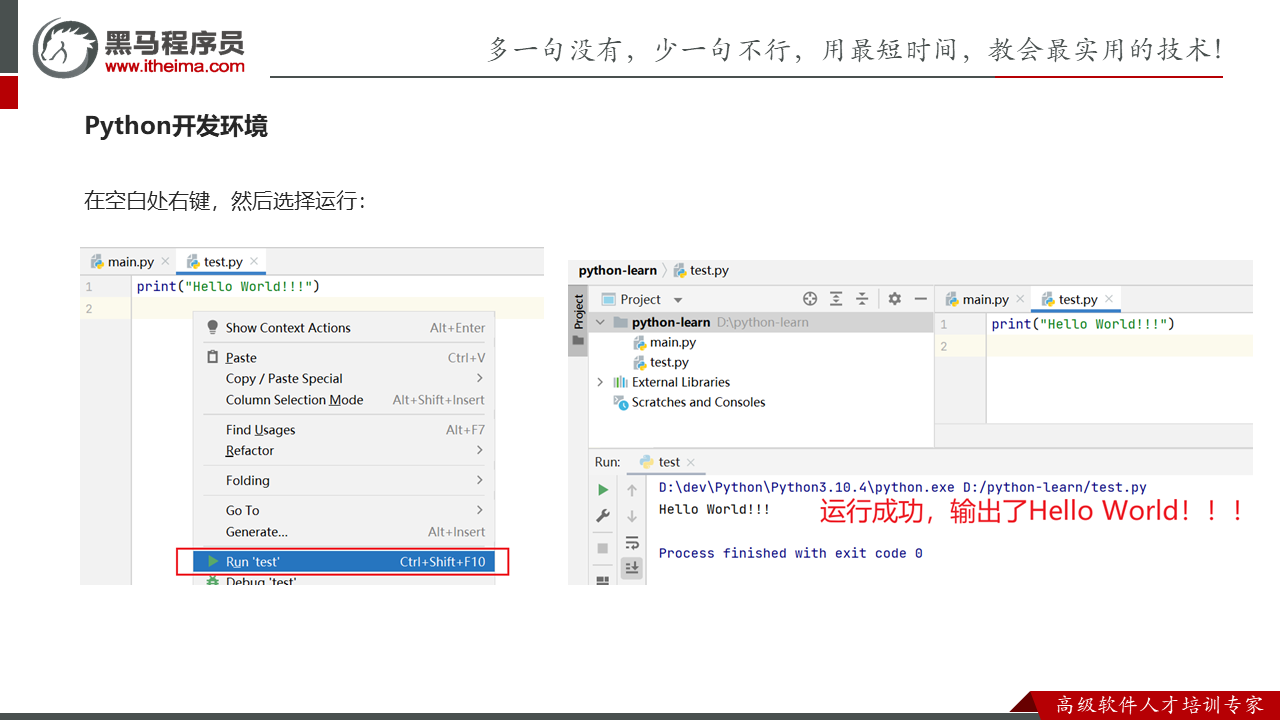Click python-learn in the breadcrumb bar

617,270
